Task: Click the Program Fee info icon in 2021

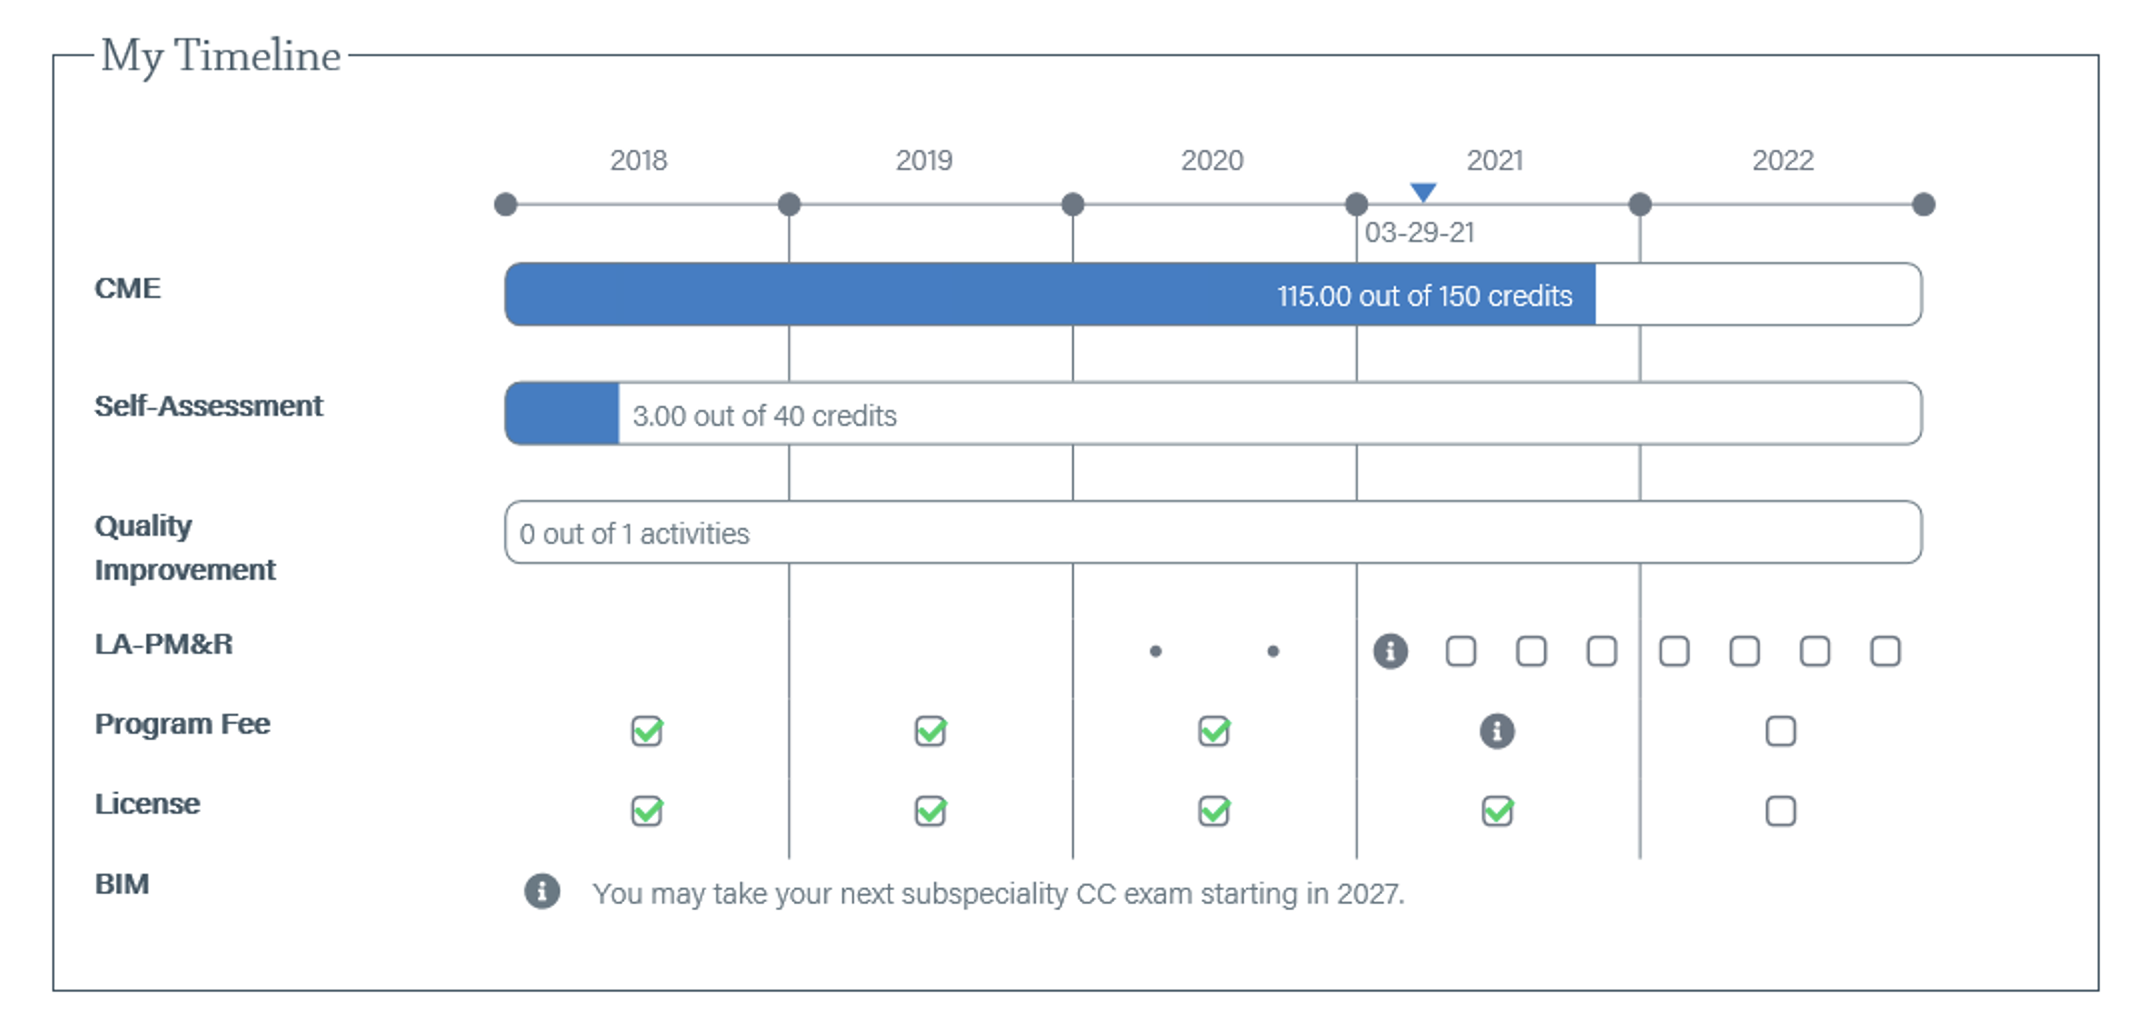Action: [1497, 731]
